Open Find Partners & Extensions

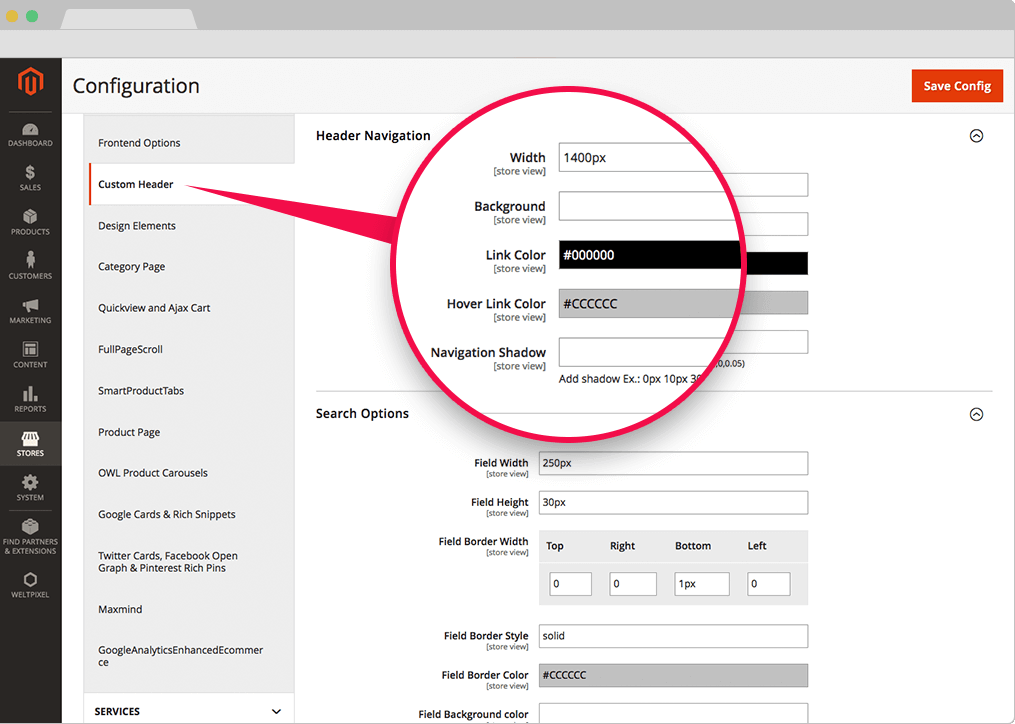click(x=30, y=535)
